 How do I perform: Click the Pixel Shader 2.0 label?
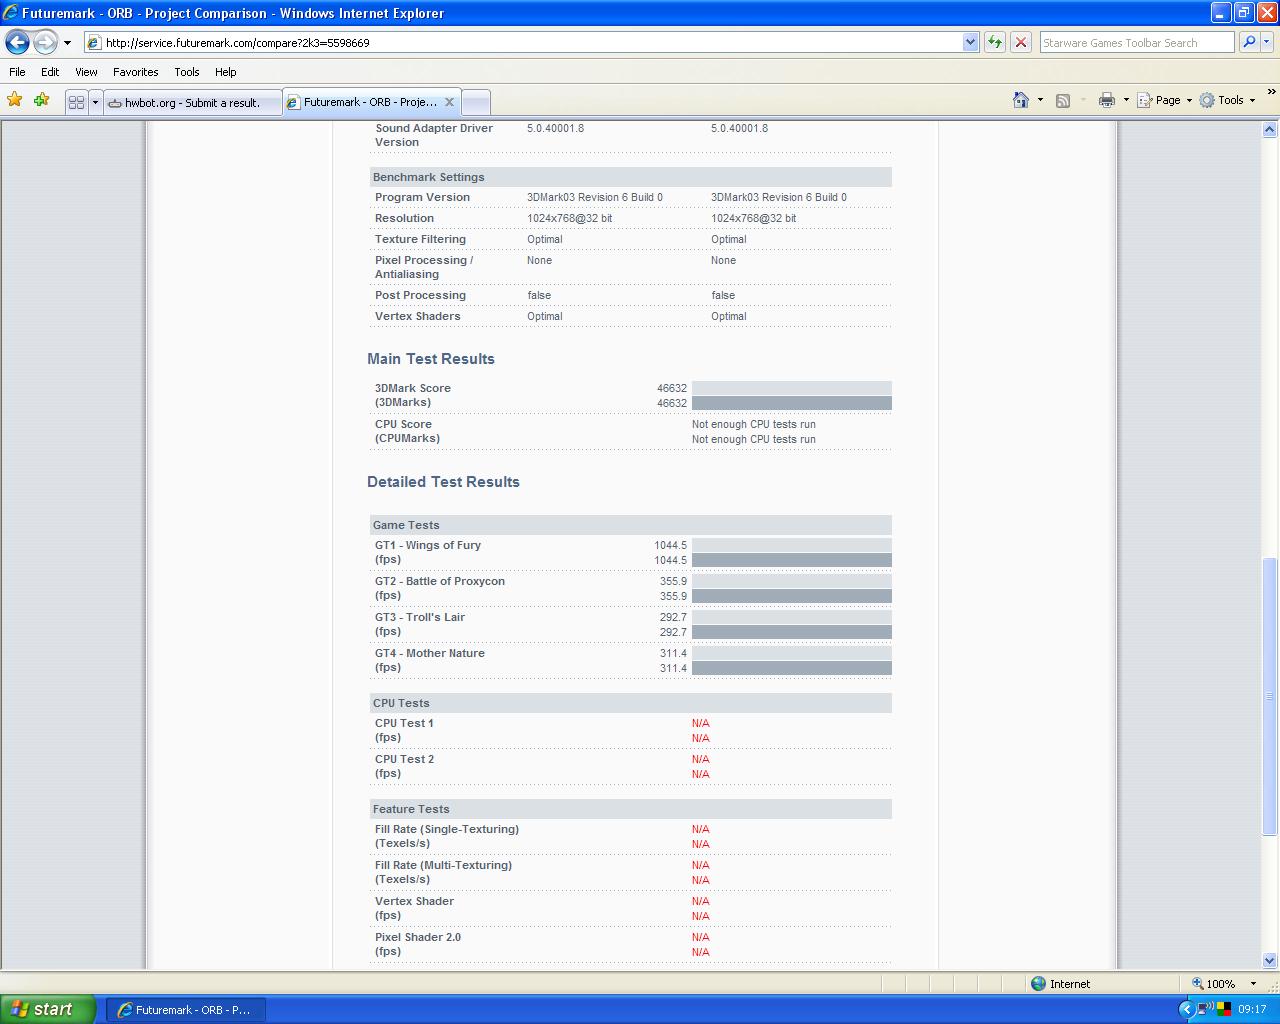tap(418, 937)
